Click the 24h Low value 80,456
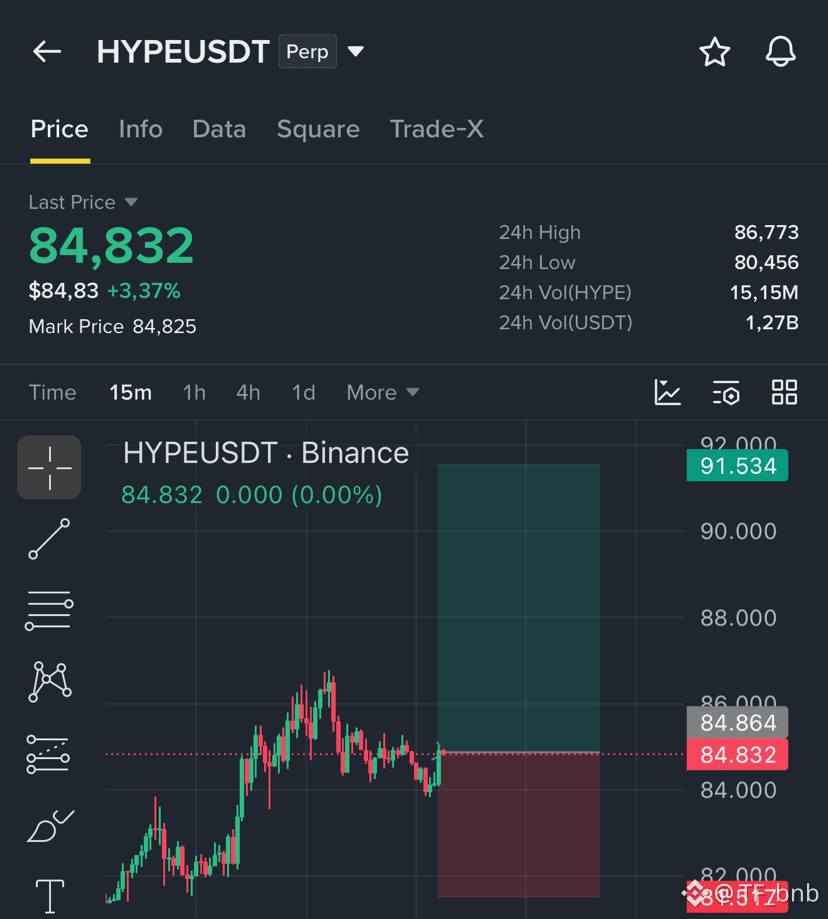Viewport: 828px width, 919px height. (x=766, y=262)
